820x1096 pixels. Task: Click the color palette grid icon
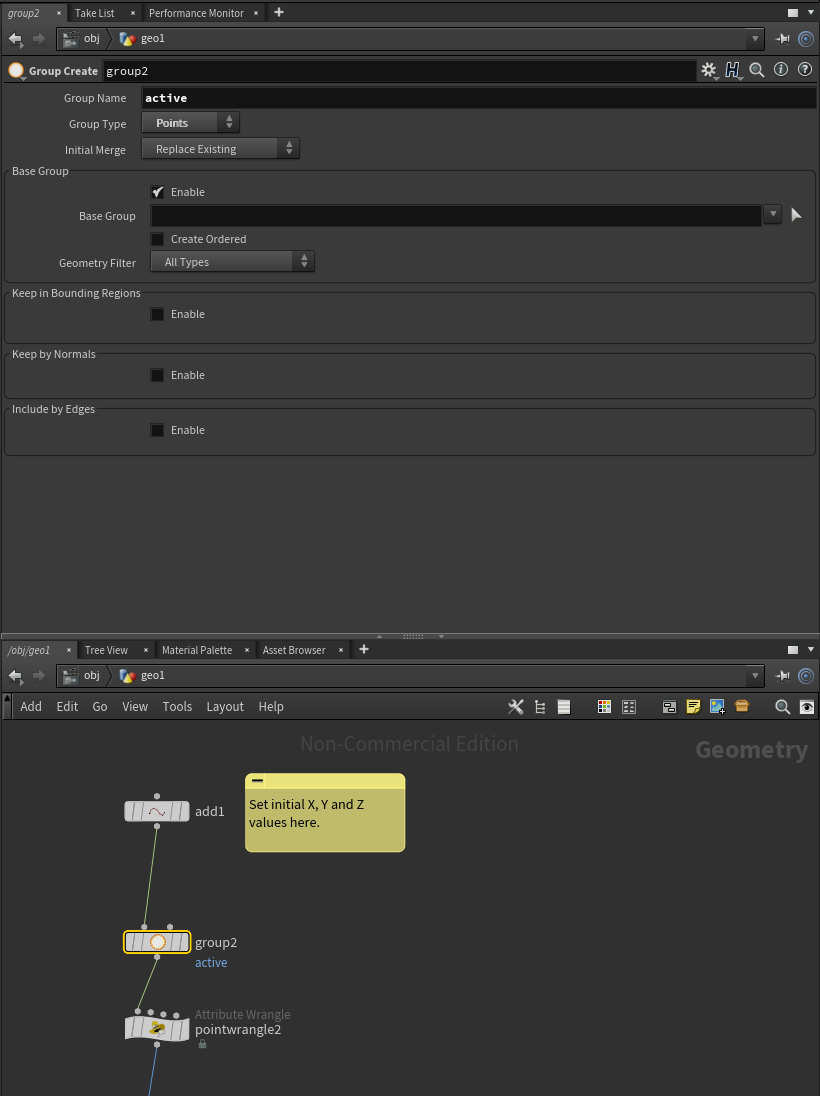pos(604,707)
